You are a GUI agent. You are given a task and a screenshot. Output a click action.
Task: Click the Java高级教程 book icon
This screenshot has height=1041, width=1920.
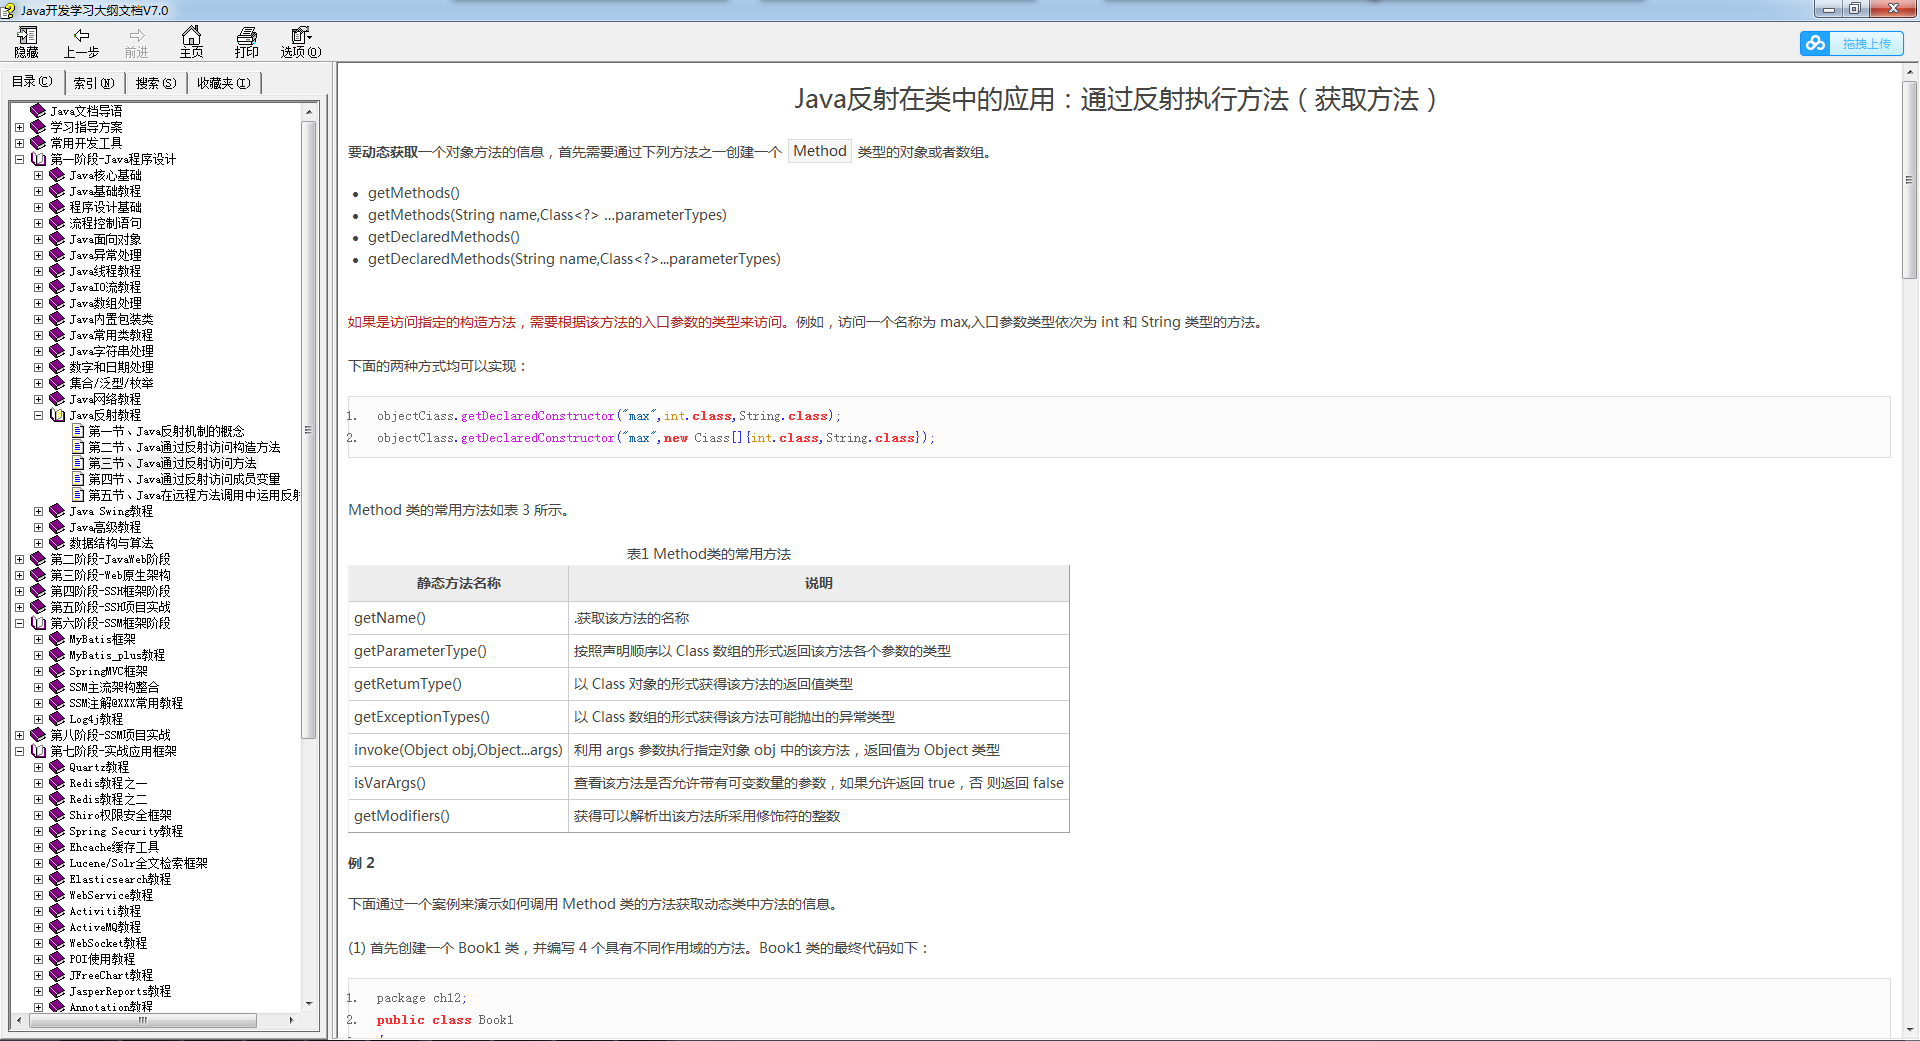57,527
